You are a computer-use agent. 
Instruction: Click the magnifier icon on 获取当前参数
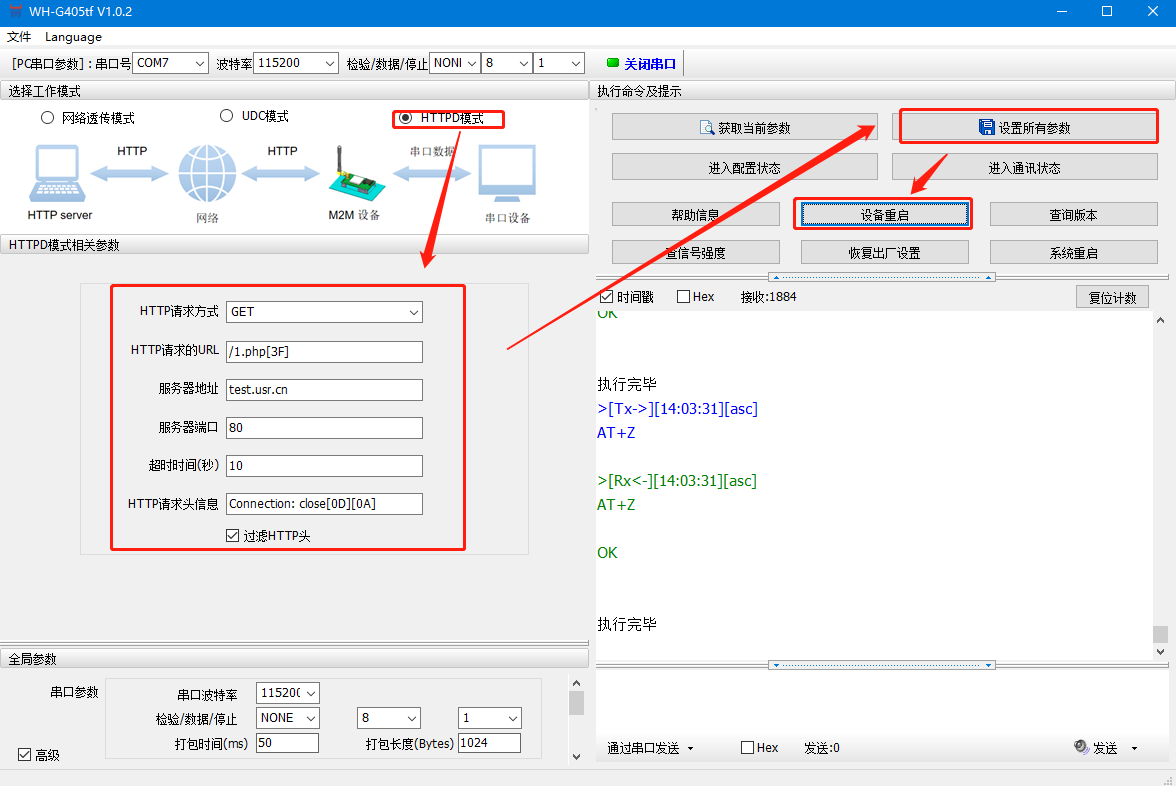tap(707, 128)
